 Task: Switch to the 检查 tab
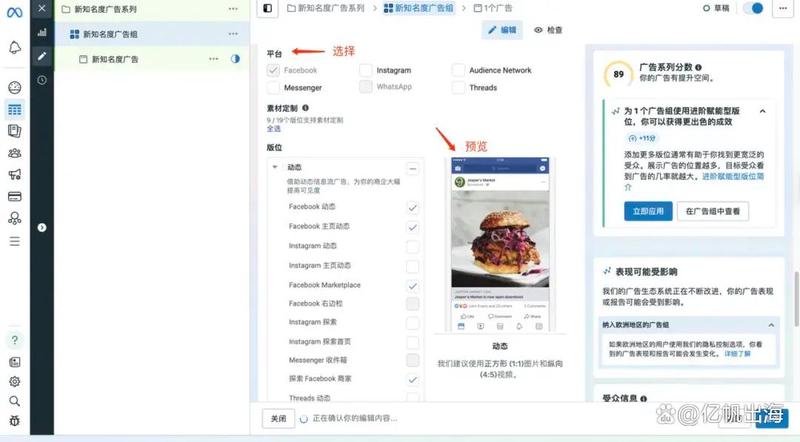(548, 30)
